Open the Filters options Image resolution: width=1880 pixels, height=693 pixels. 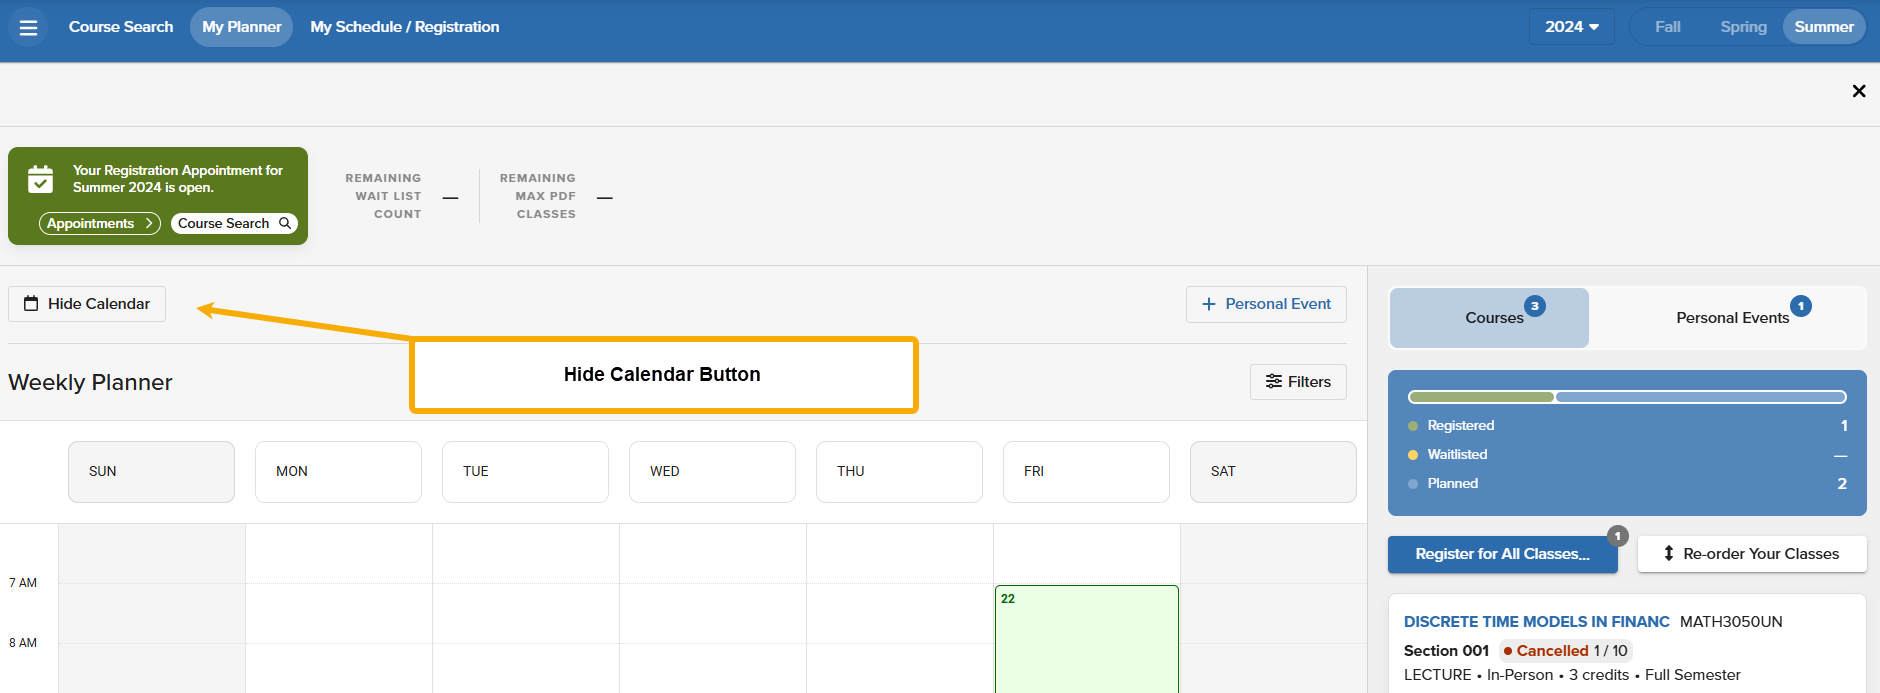point(1298,382)
